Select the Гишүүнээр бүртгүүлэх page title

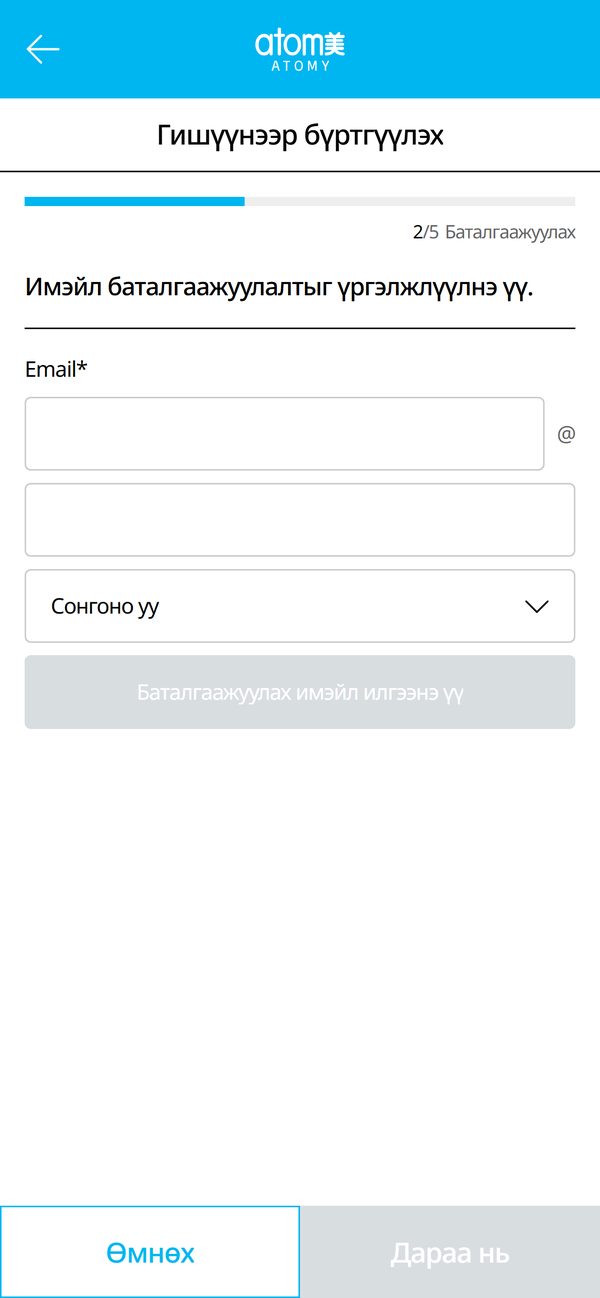(300, 136)
